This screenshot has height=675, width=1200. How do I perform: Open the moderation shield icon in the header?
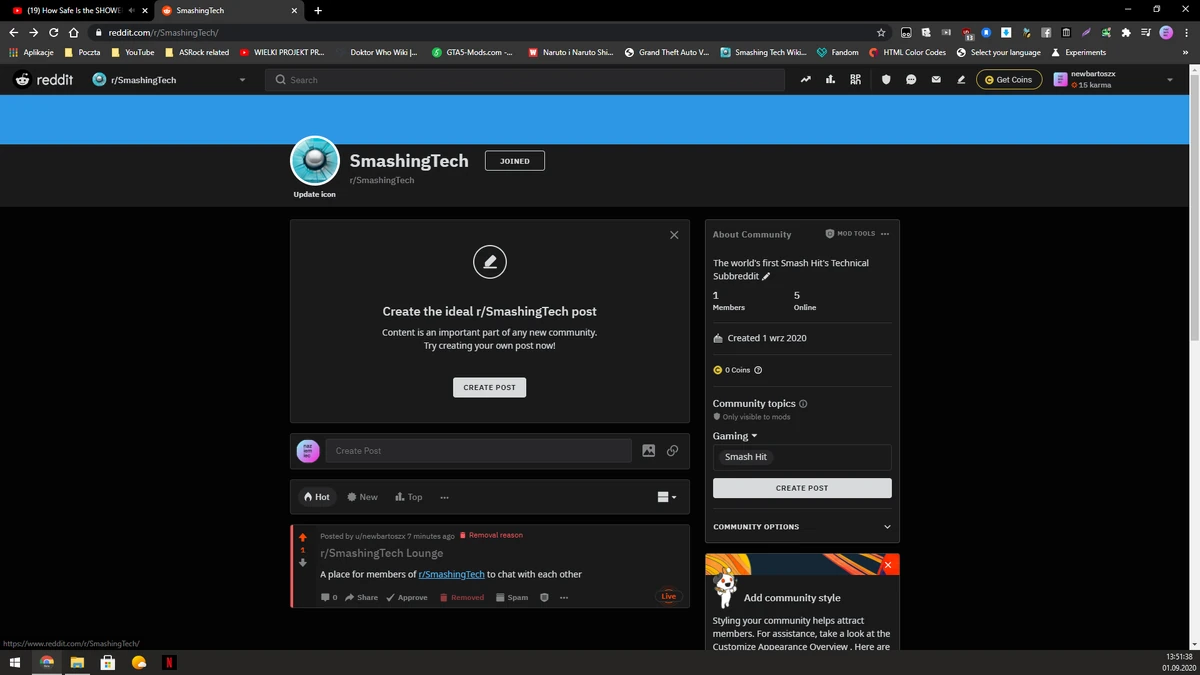click(x=887, y=79)
